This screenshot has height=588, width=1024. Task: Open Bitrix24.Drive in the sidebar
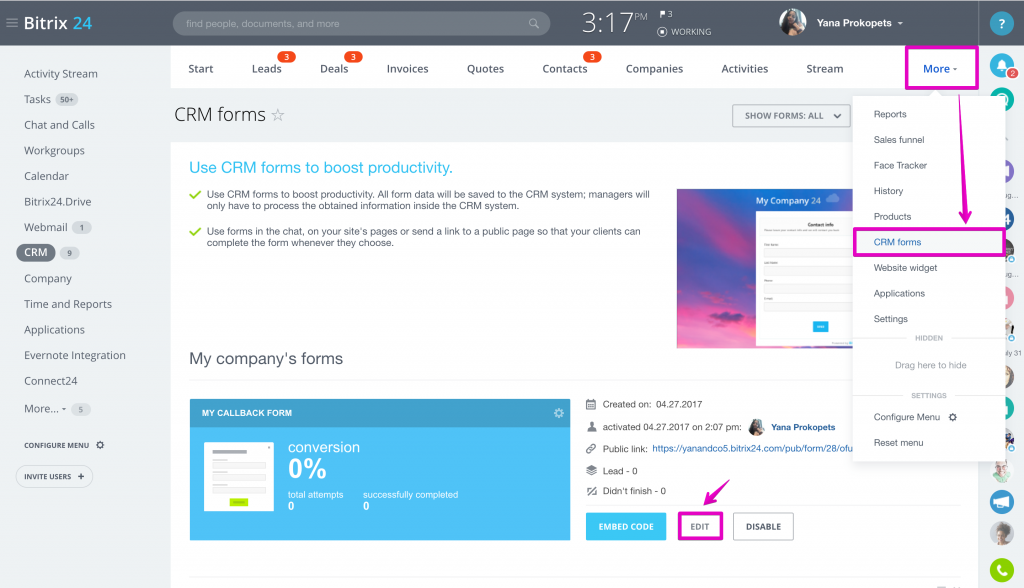[57, 202]
